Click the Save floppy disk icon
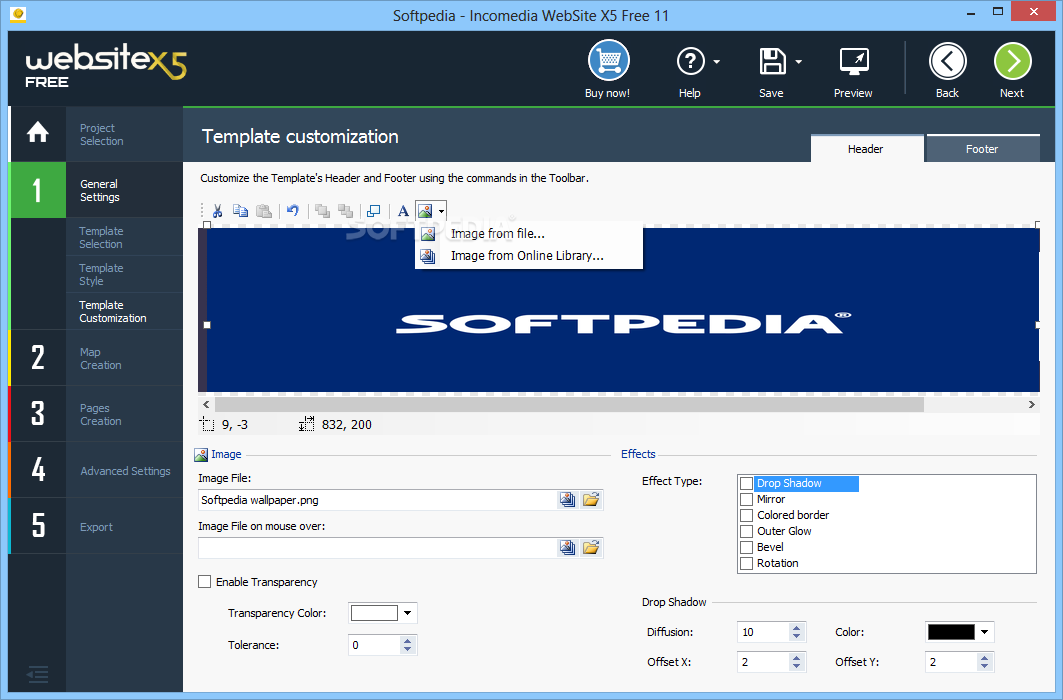1063x700 pixels. pyautogui.click(x=772, y=62)
